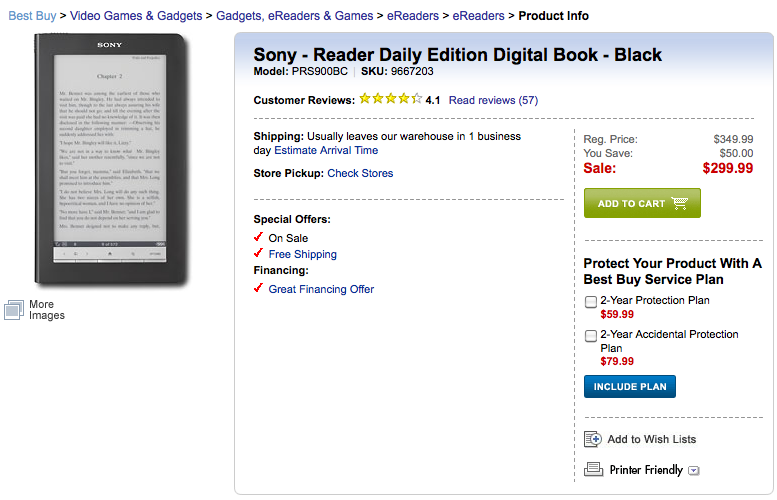Click the red checkmark beside Free Shipping
Image resolution: width=777 pixels, height=500 pixels.
(x=259, y=254)
